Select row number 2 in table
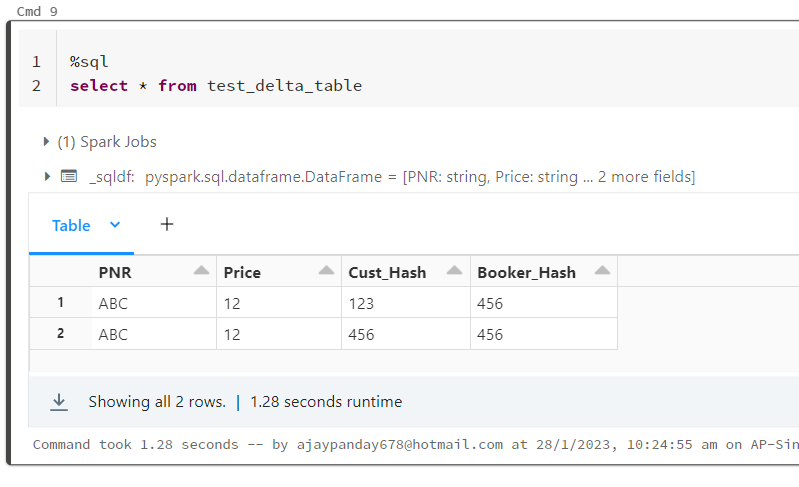799x487 pixels. click(x=60, y=334)
